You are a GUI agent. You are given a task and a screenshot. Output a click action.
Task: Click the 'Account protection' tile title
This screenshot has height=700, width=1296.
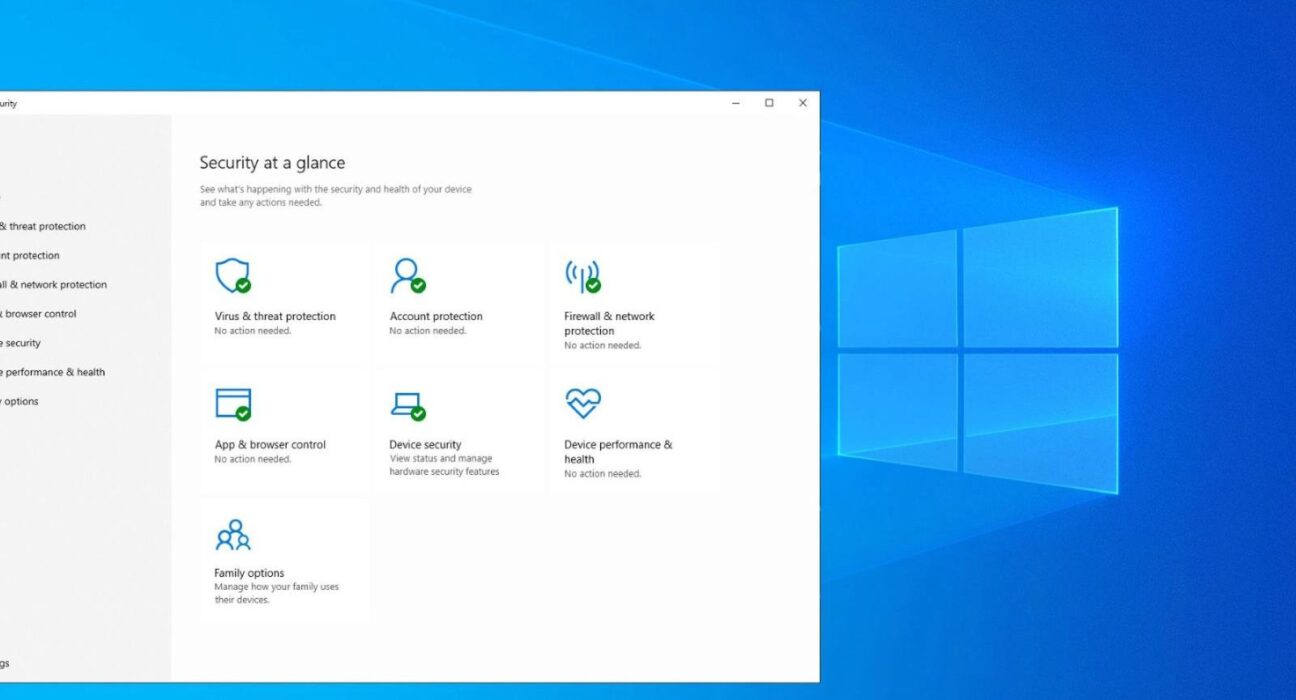[x=436, y=316]
